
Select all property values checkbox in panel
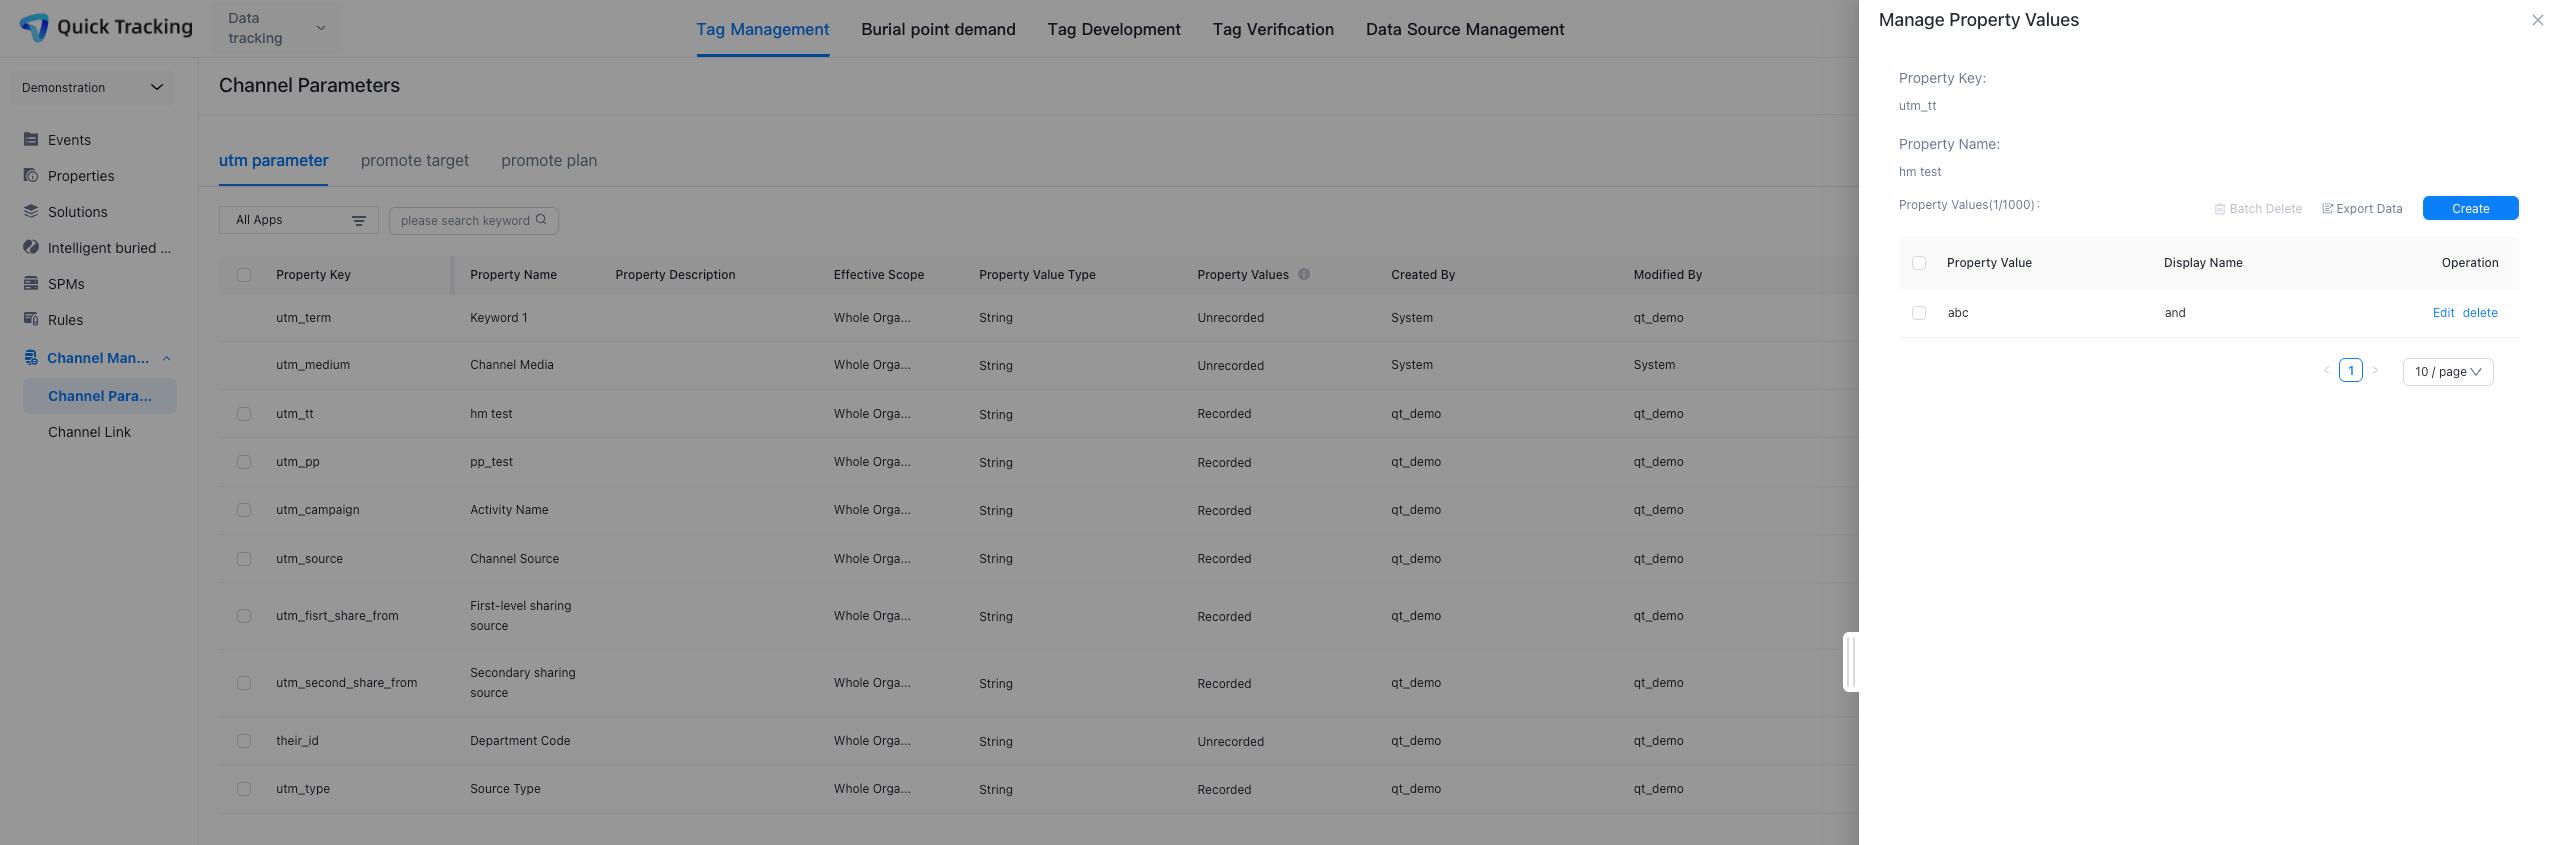tap(1919, 263)
